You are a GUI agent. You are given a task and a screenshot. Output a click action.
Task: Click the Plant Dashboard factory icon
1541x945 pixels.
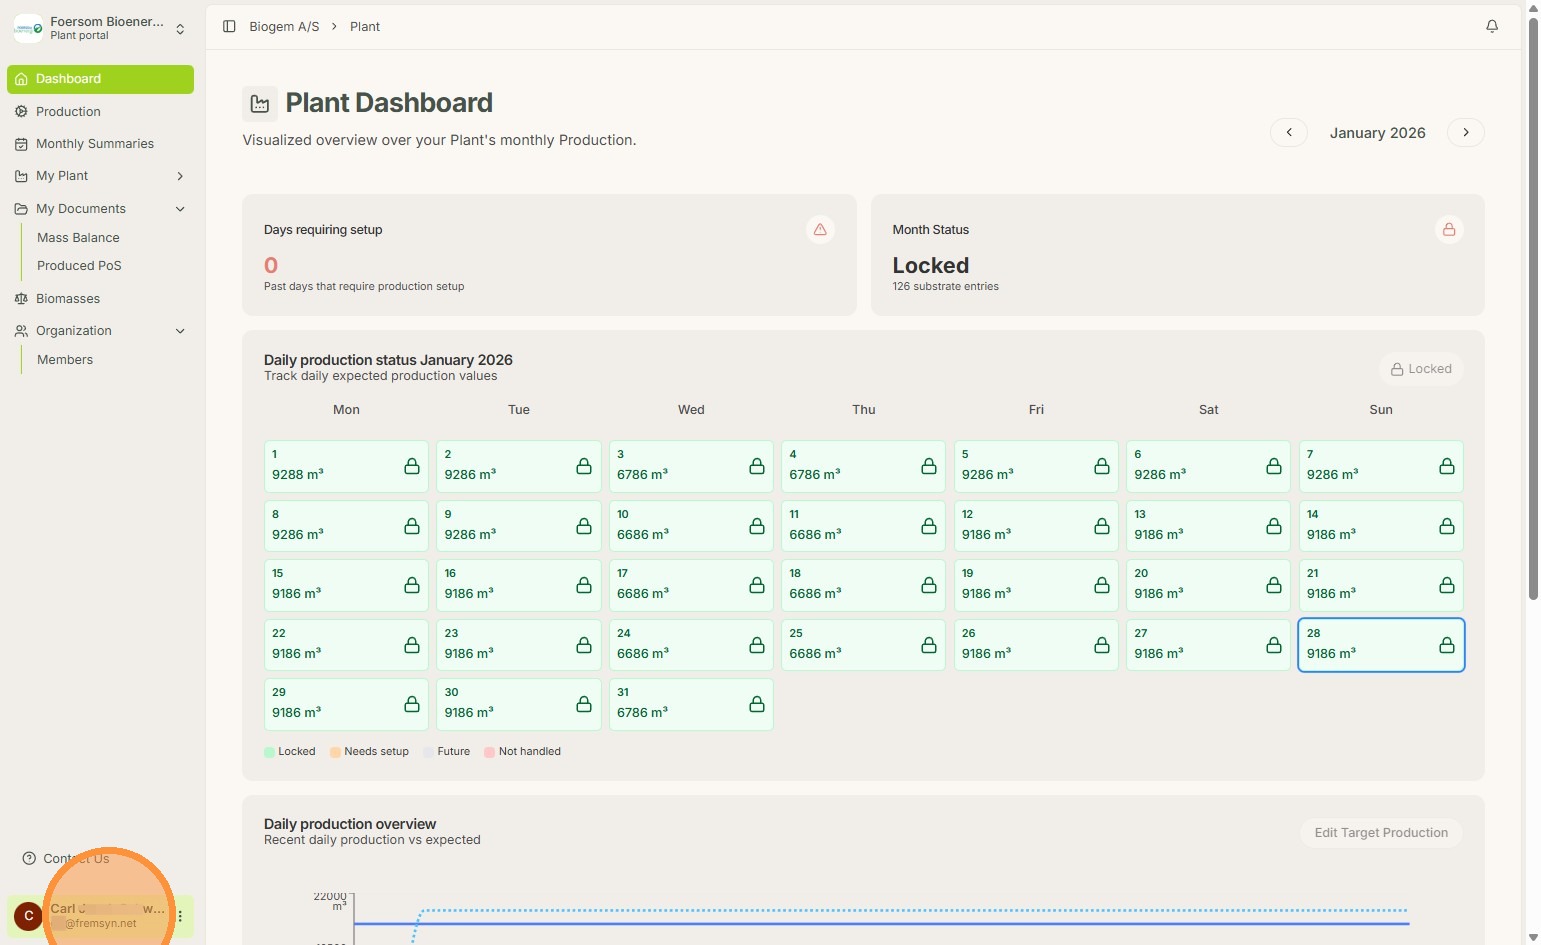[260, 104]
